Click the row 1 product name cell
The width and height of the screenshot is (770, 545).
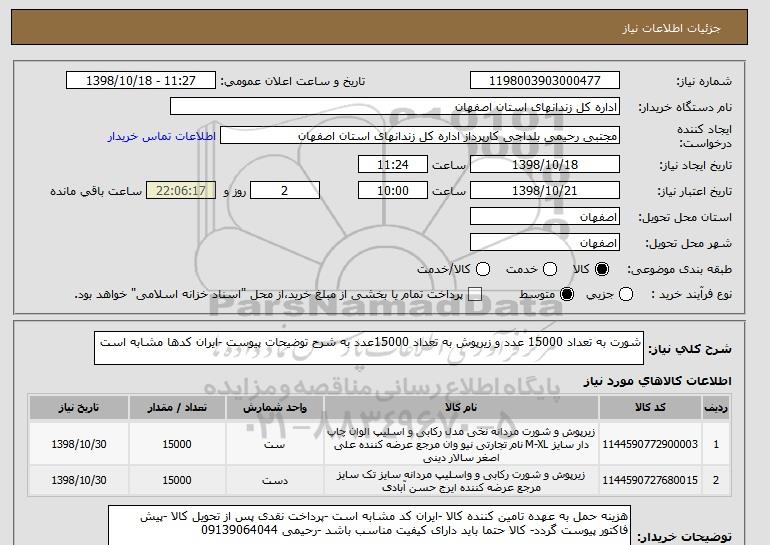461,444
